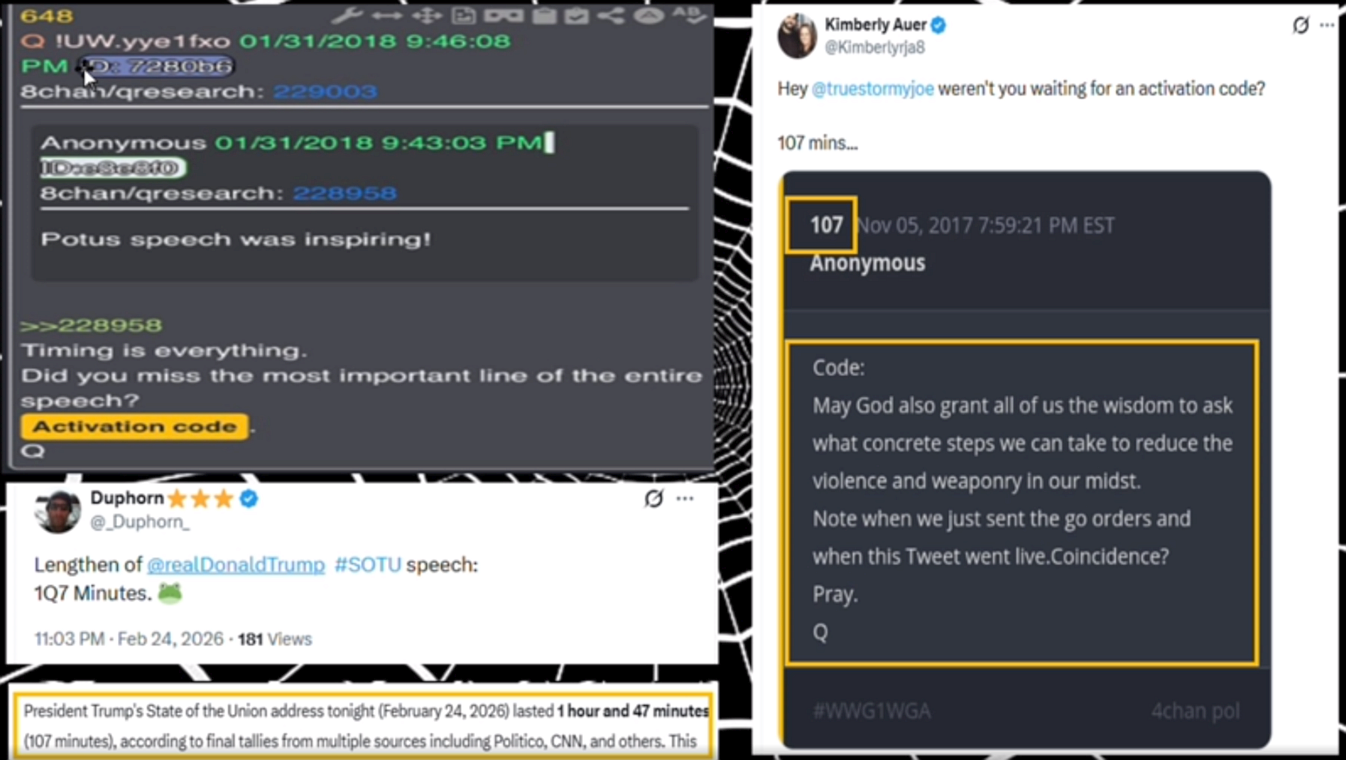
Task: Click the four-way move arrows icon
Action: point(427,16)
